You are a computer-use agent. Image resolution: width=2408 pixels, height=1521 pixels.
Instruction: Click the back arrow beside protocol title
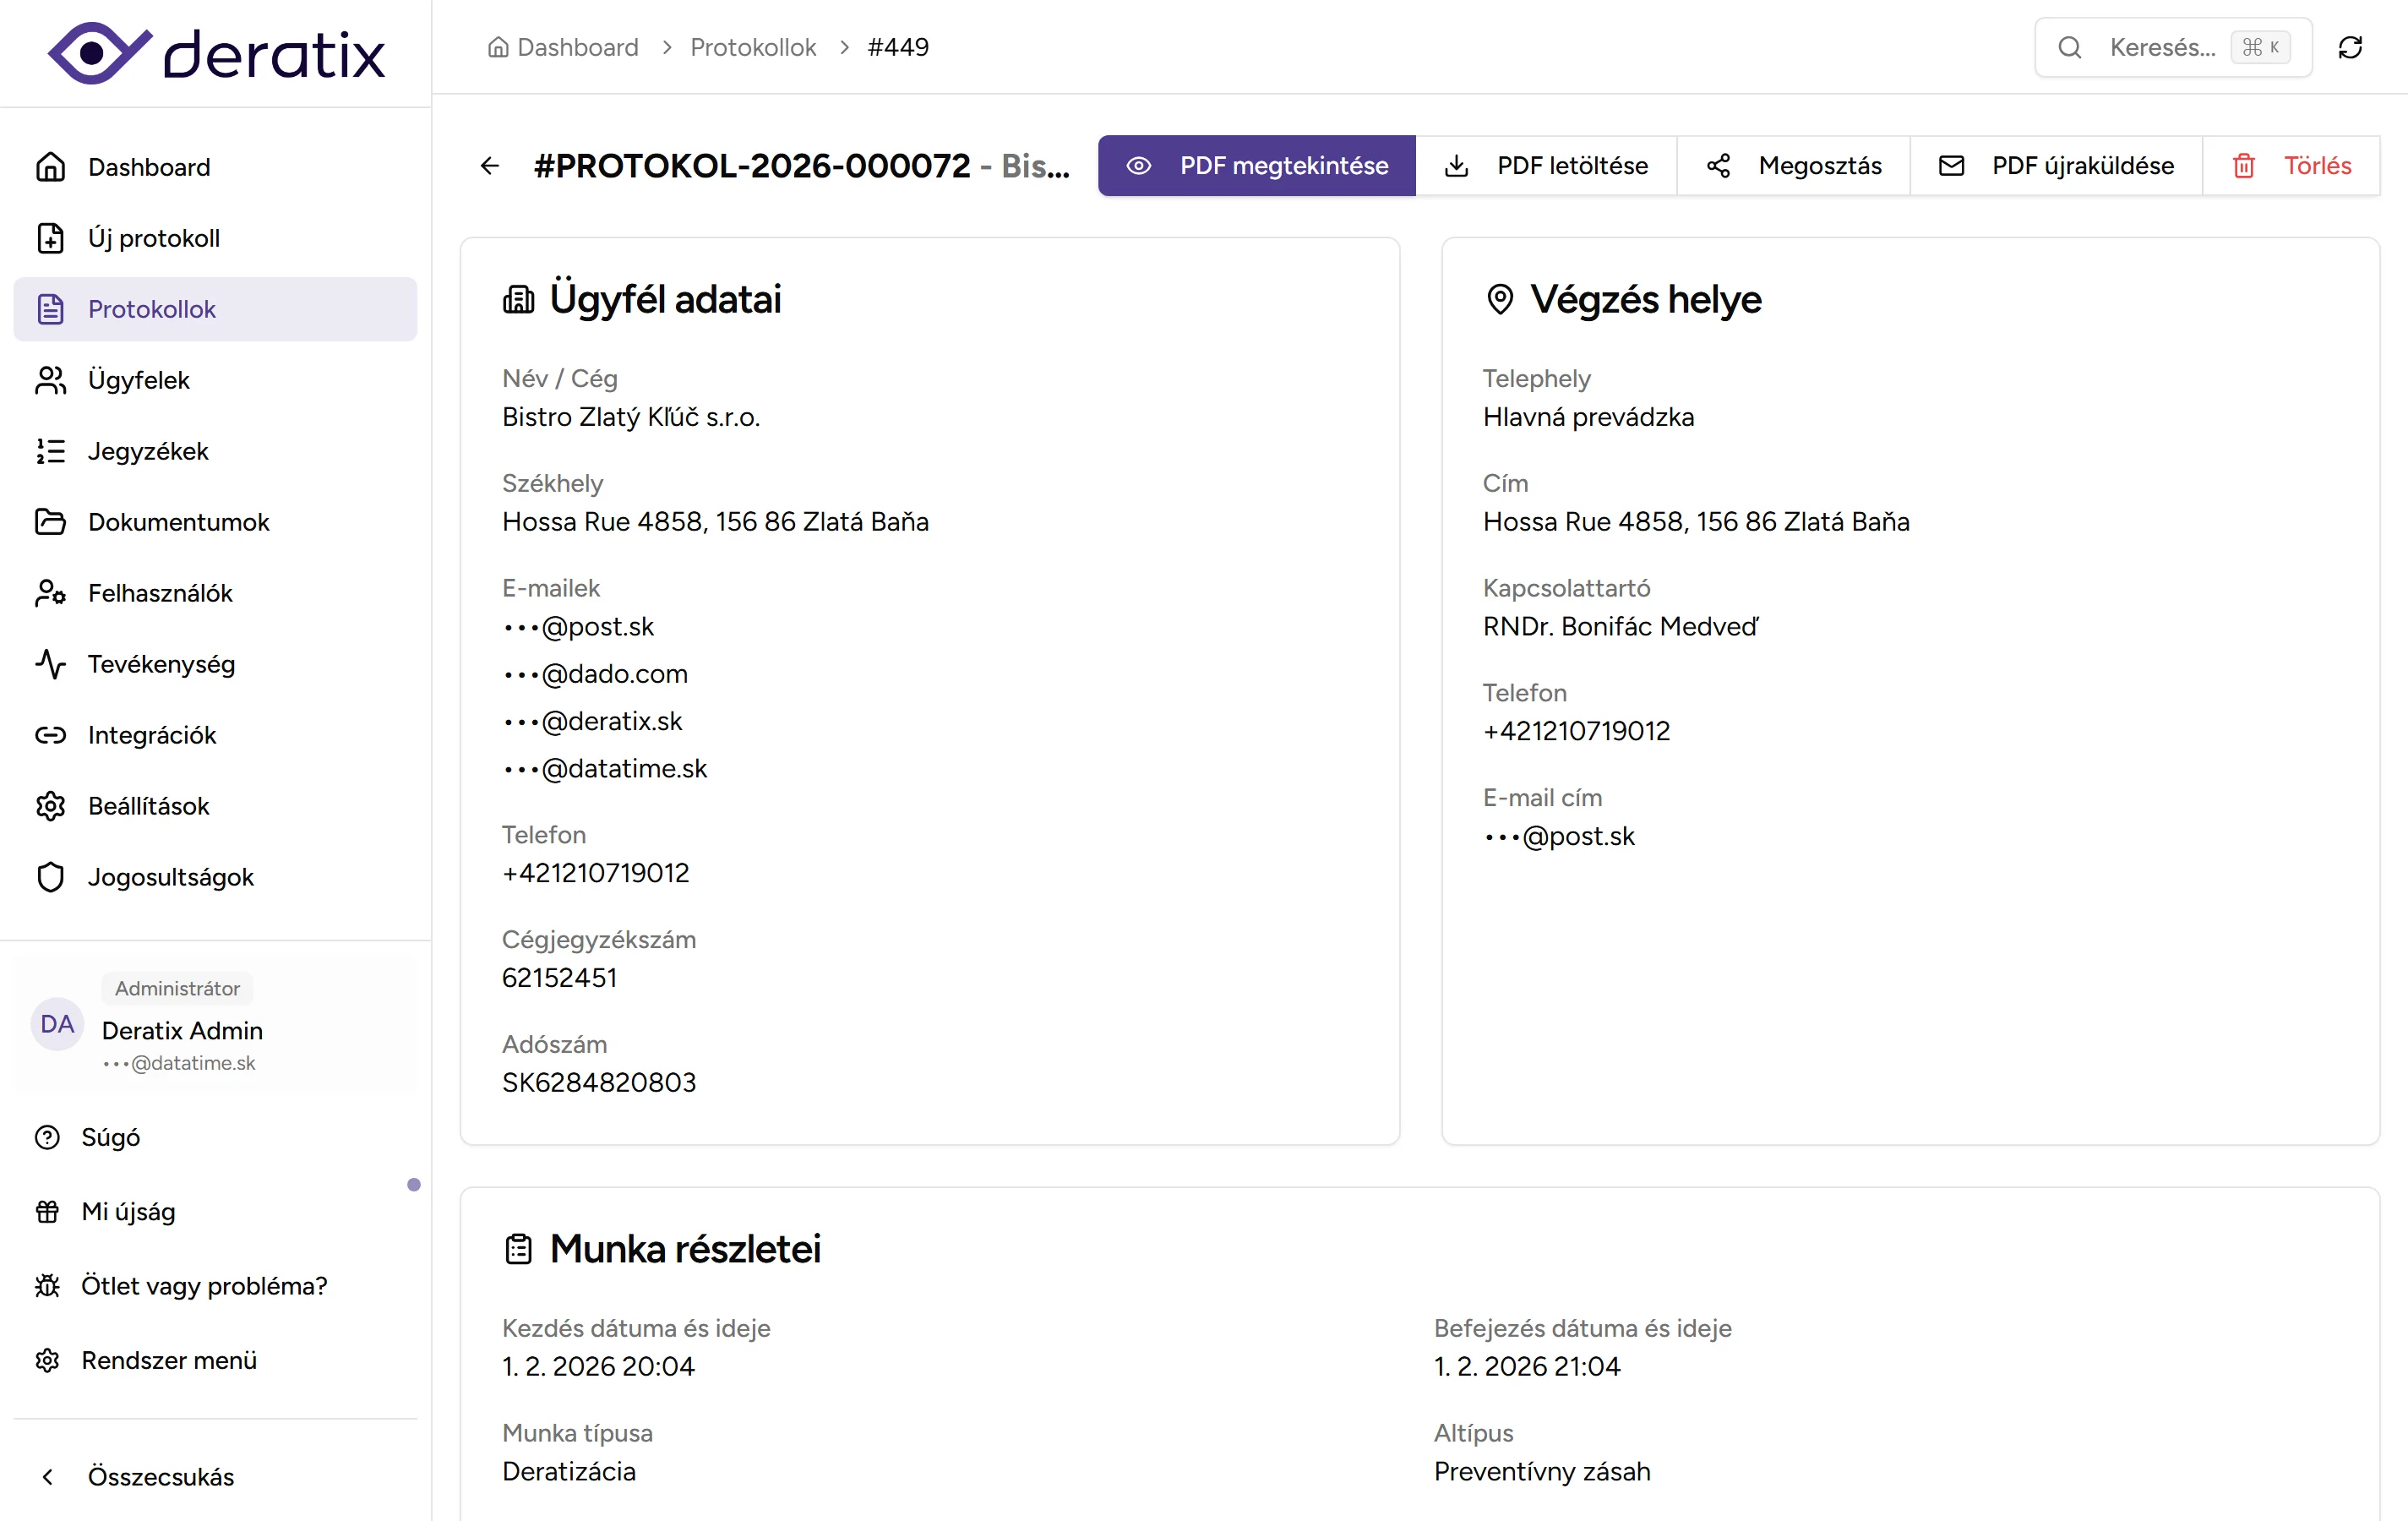(489, 166)
